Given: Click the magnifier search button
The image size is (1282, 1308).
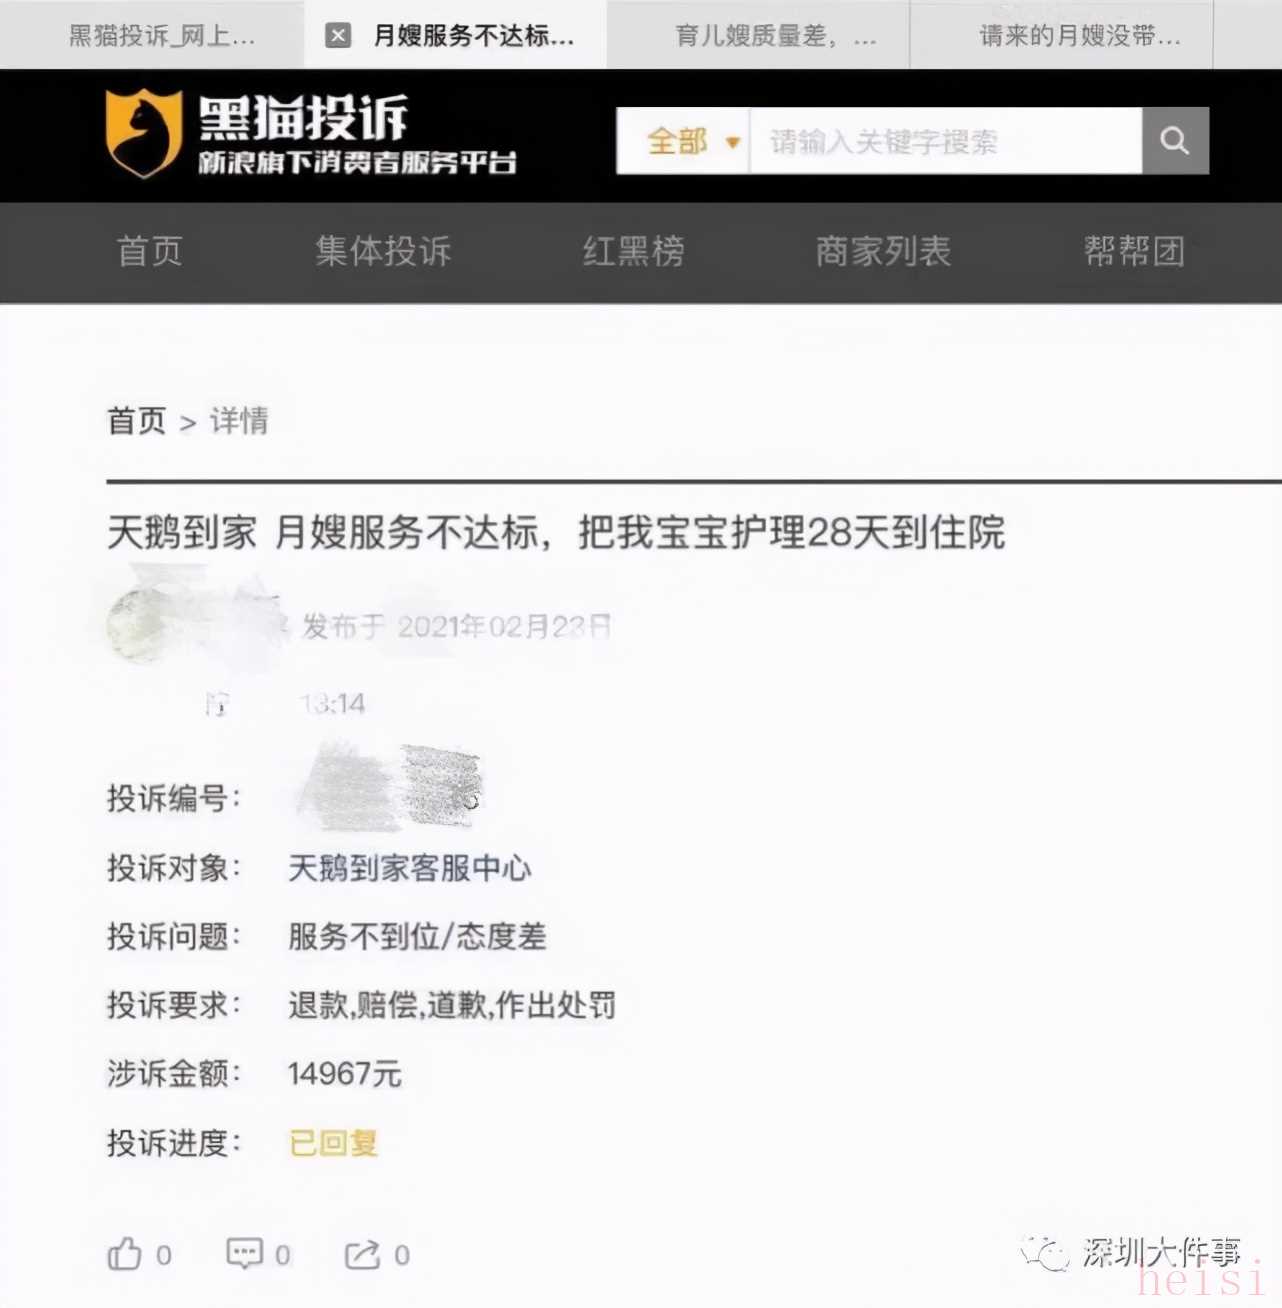Looking at the screenshot, I should coord(1175,141).
